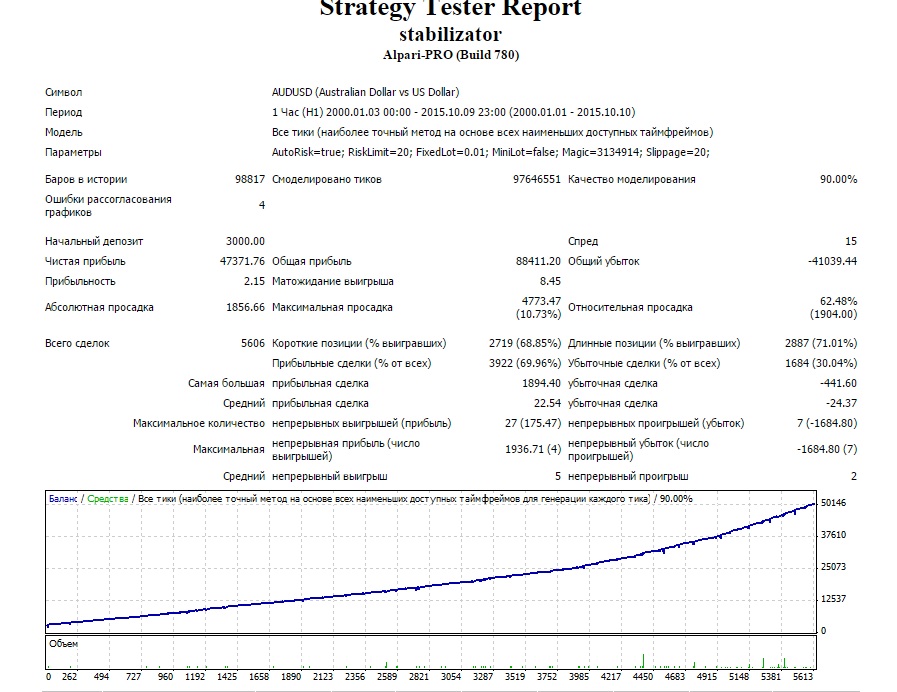Click the "Баров в истории" label
Screen dimensions: 897x692
point(86,179)
